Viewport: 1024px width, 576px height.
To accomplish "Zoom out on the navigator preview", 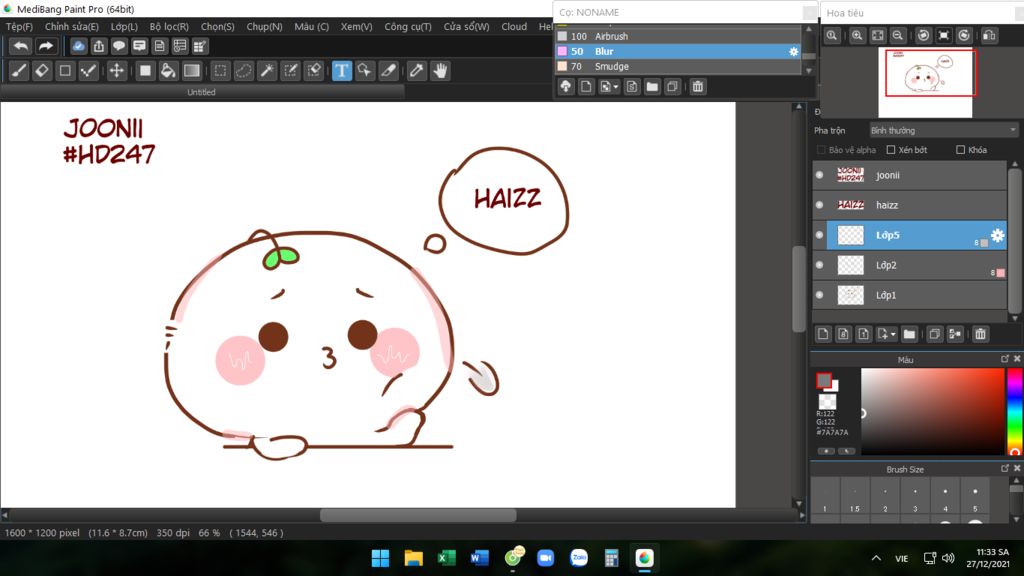I will [898, 35].
